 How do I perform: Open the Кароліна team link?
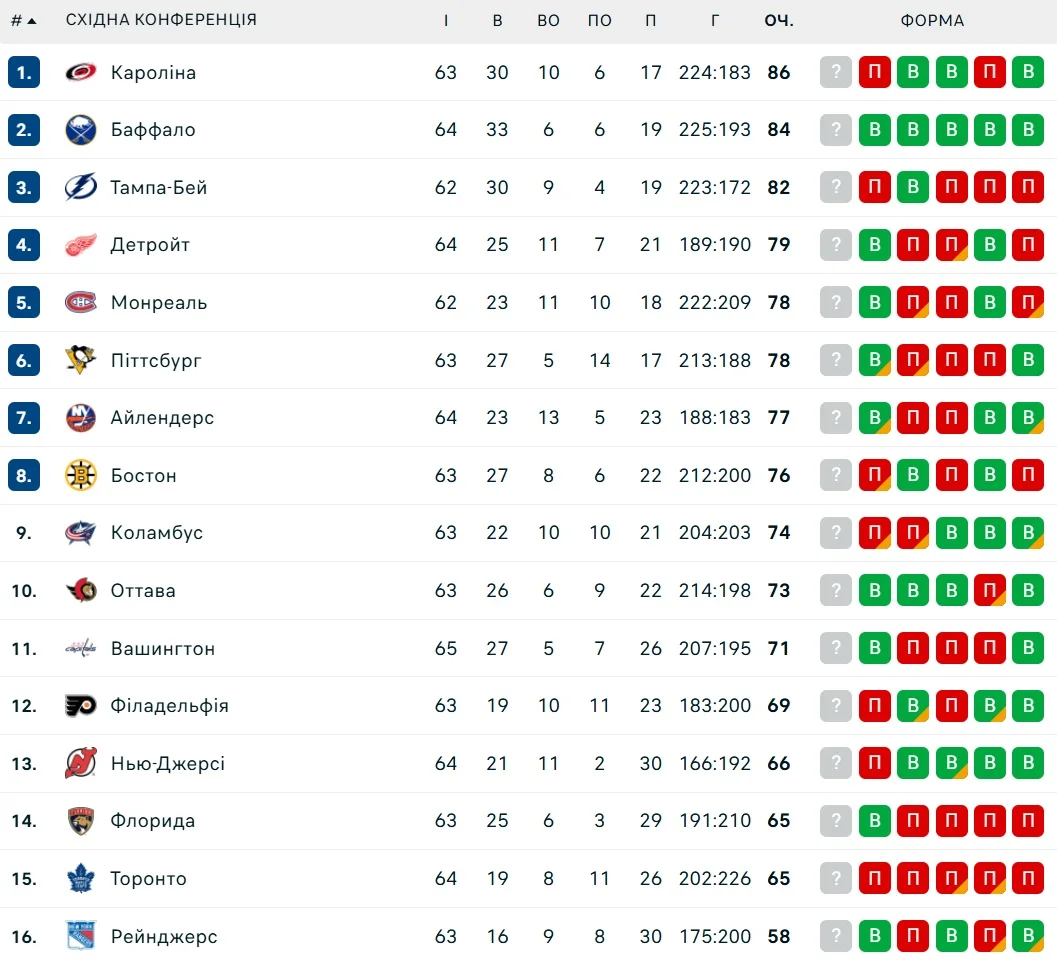coord(153,72)
